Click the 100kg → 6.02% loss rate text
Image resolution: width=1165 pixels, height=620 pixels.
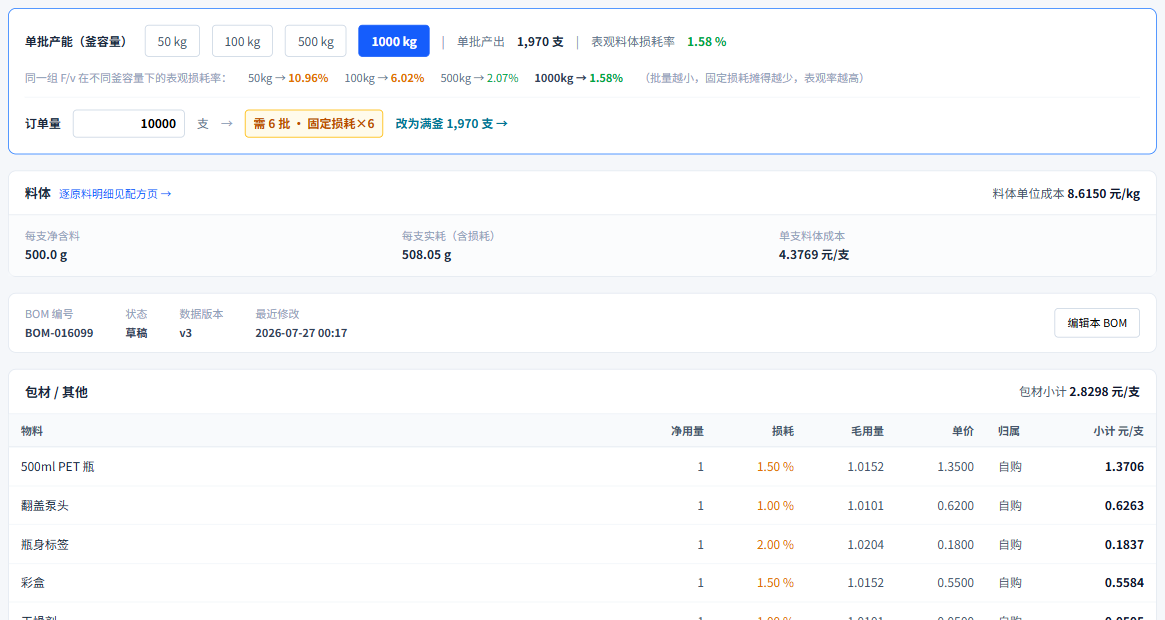click(x=384, y=78)
